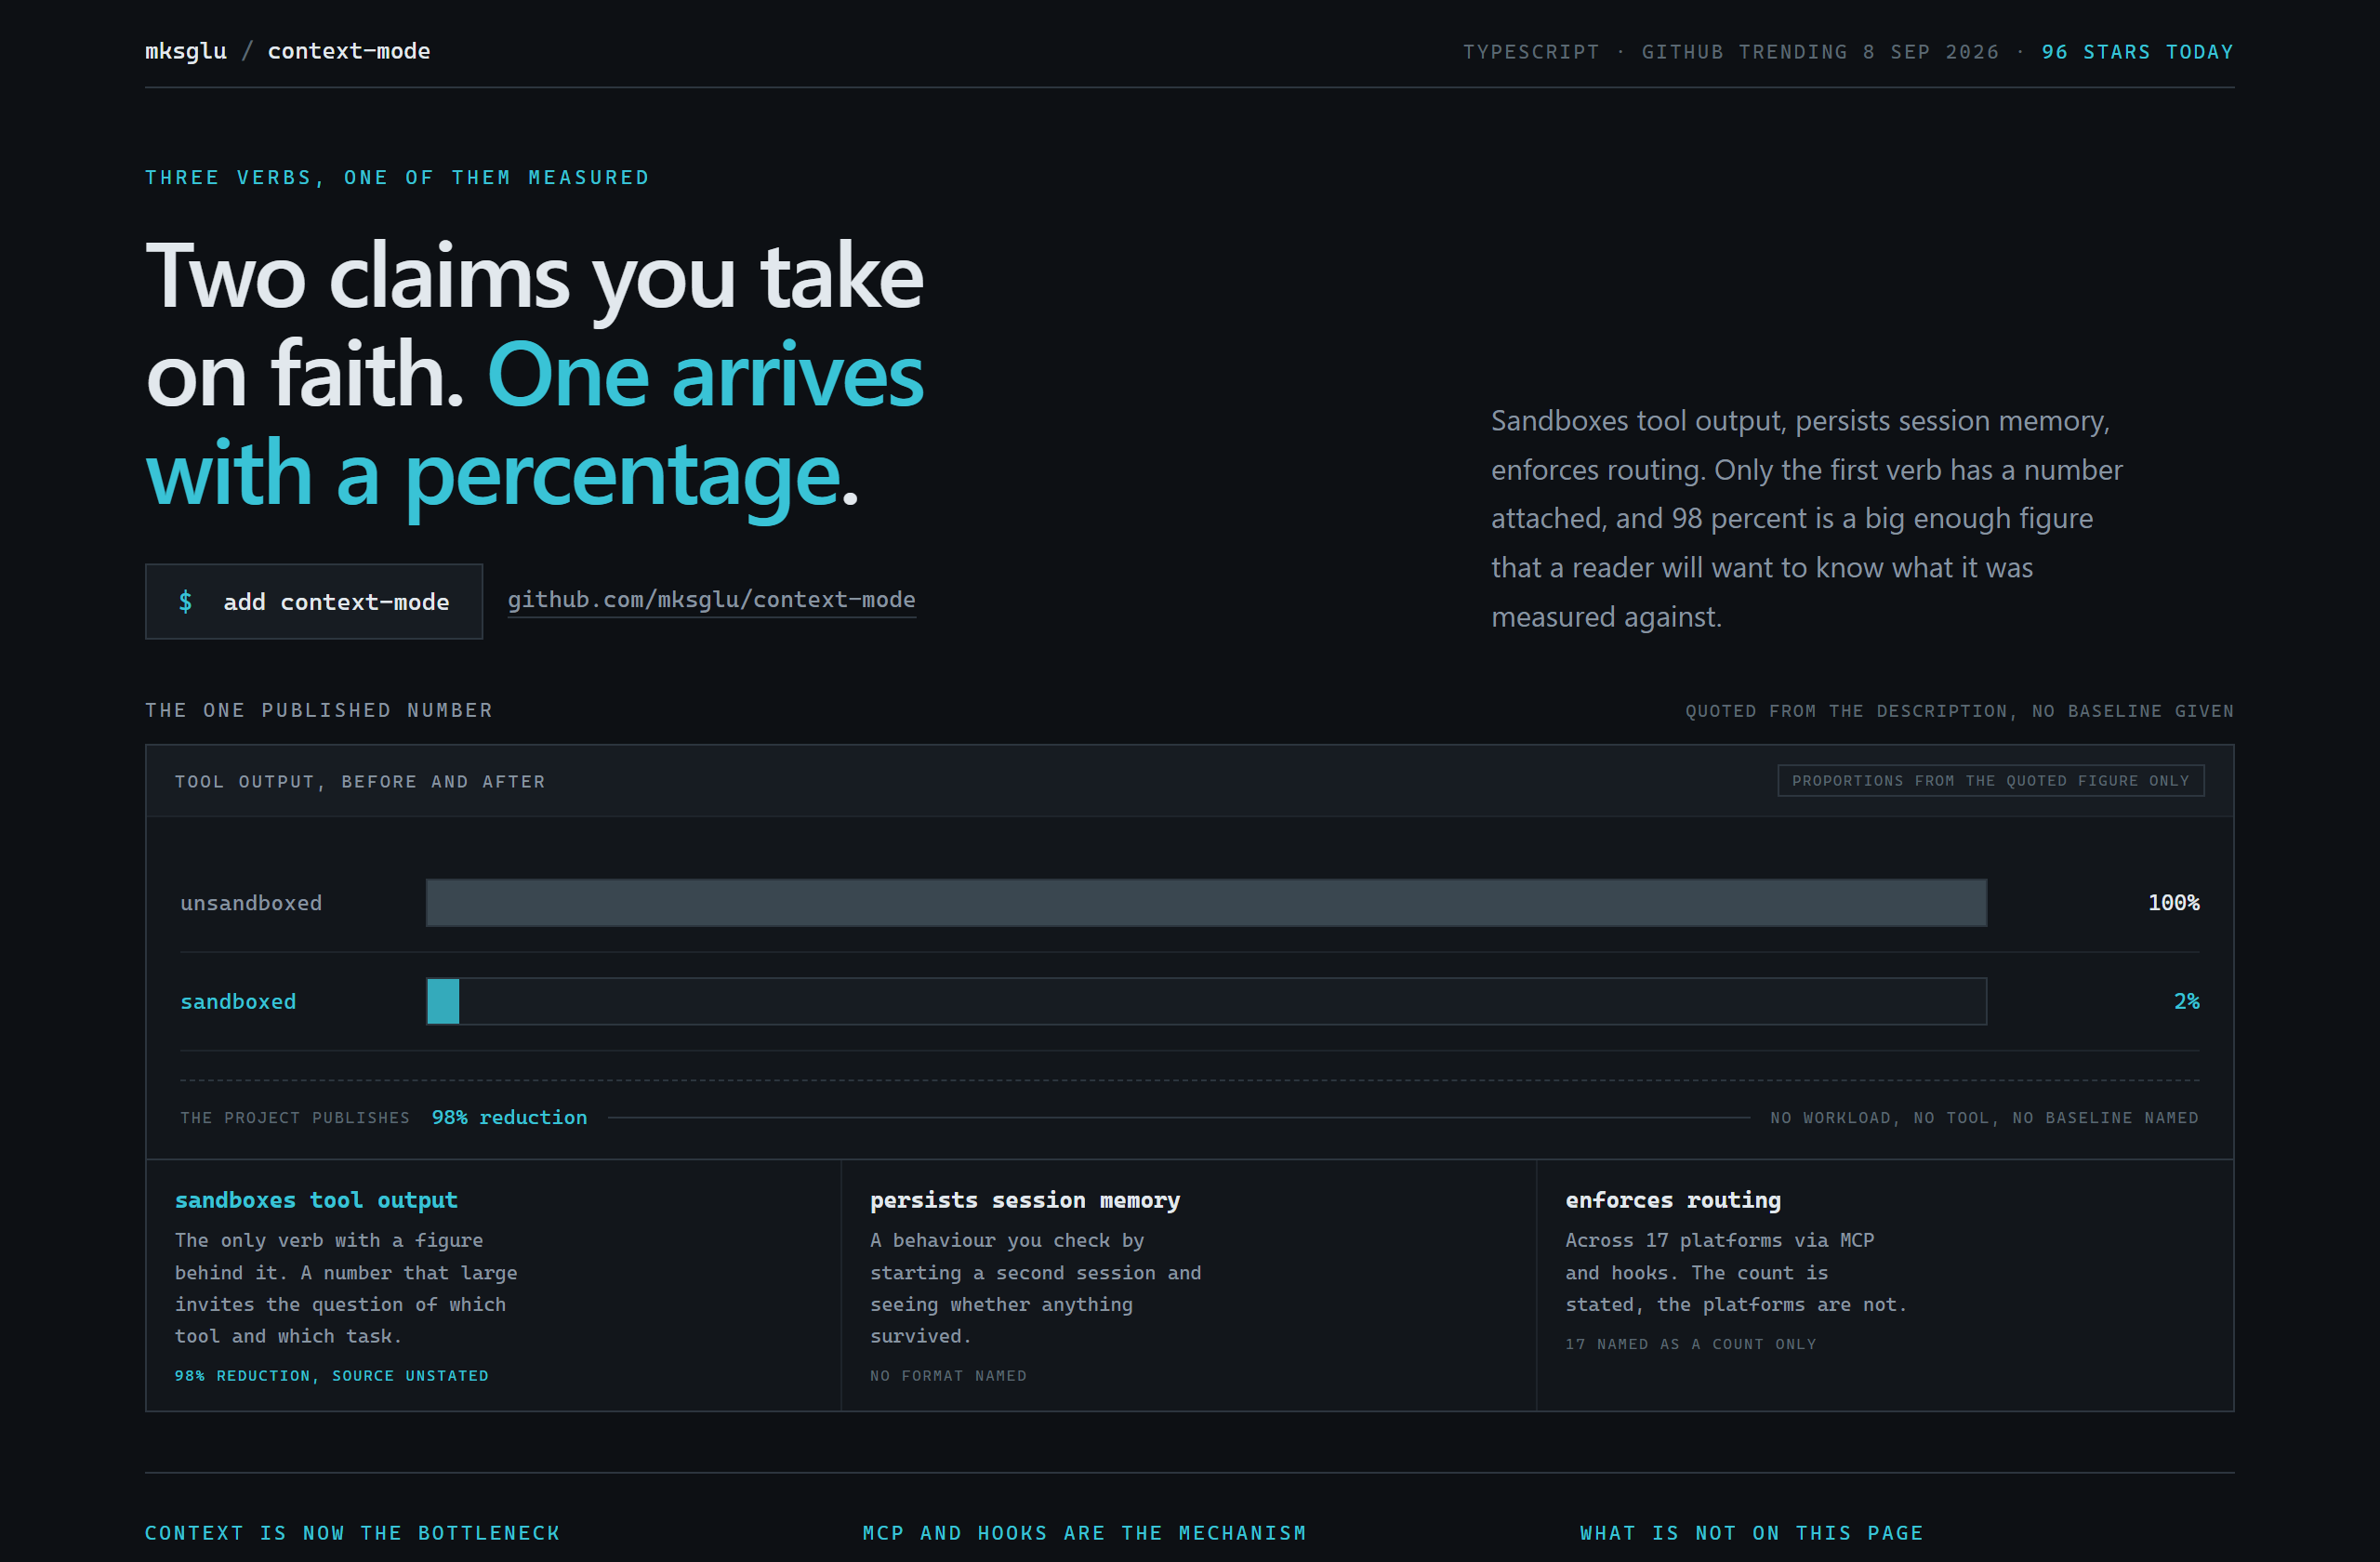Click the 'add context-mode' command button
Screen dimensions: 2380x1562
(x=314, y=602)
